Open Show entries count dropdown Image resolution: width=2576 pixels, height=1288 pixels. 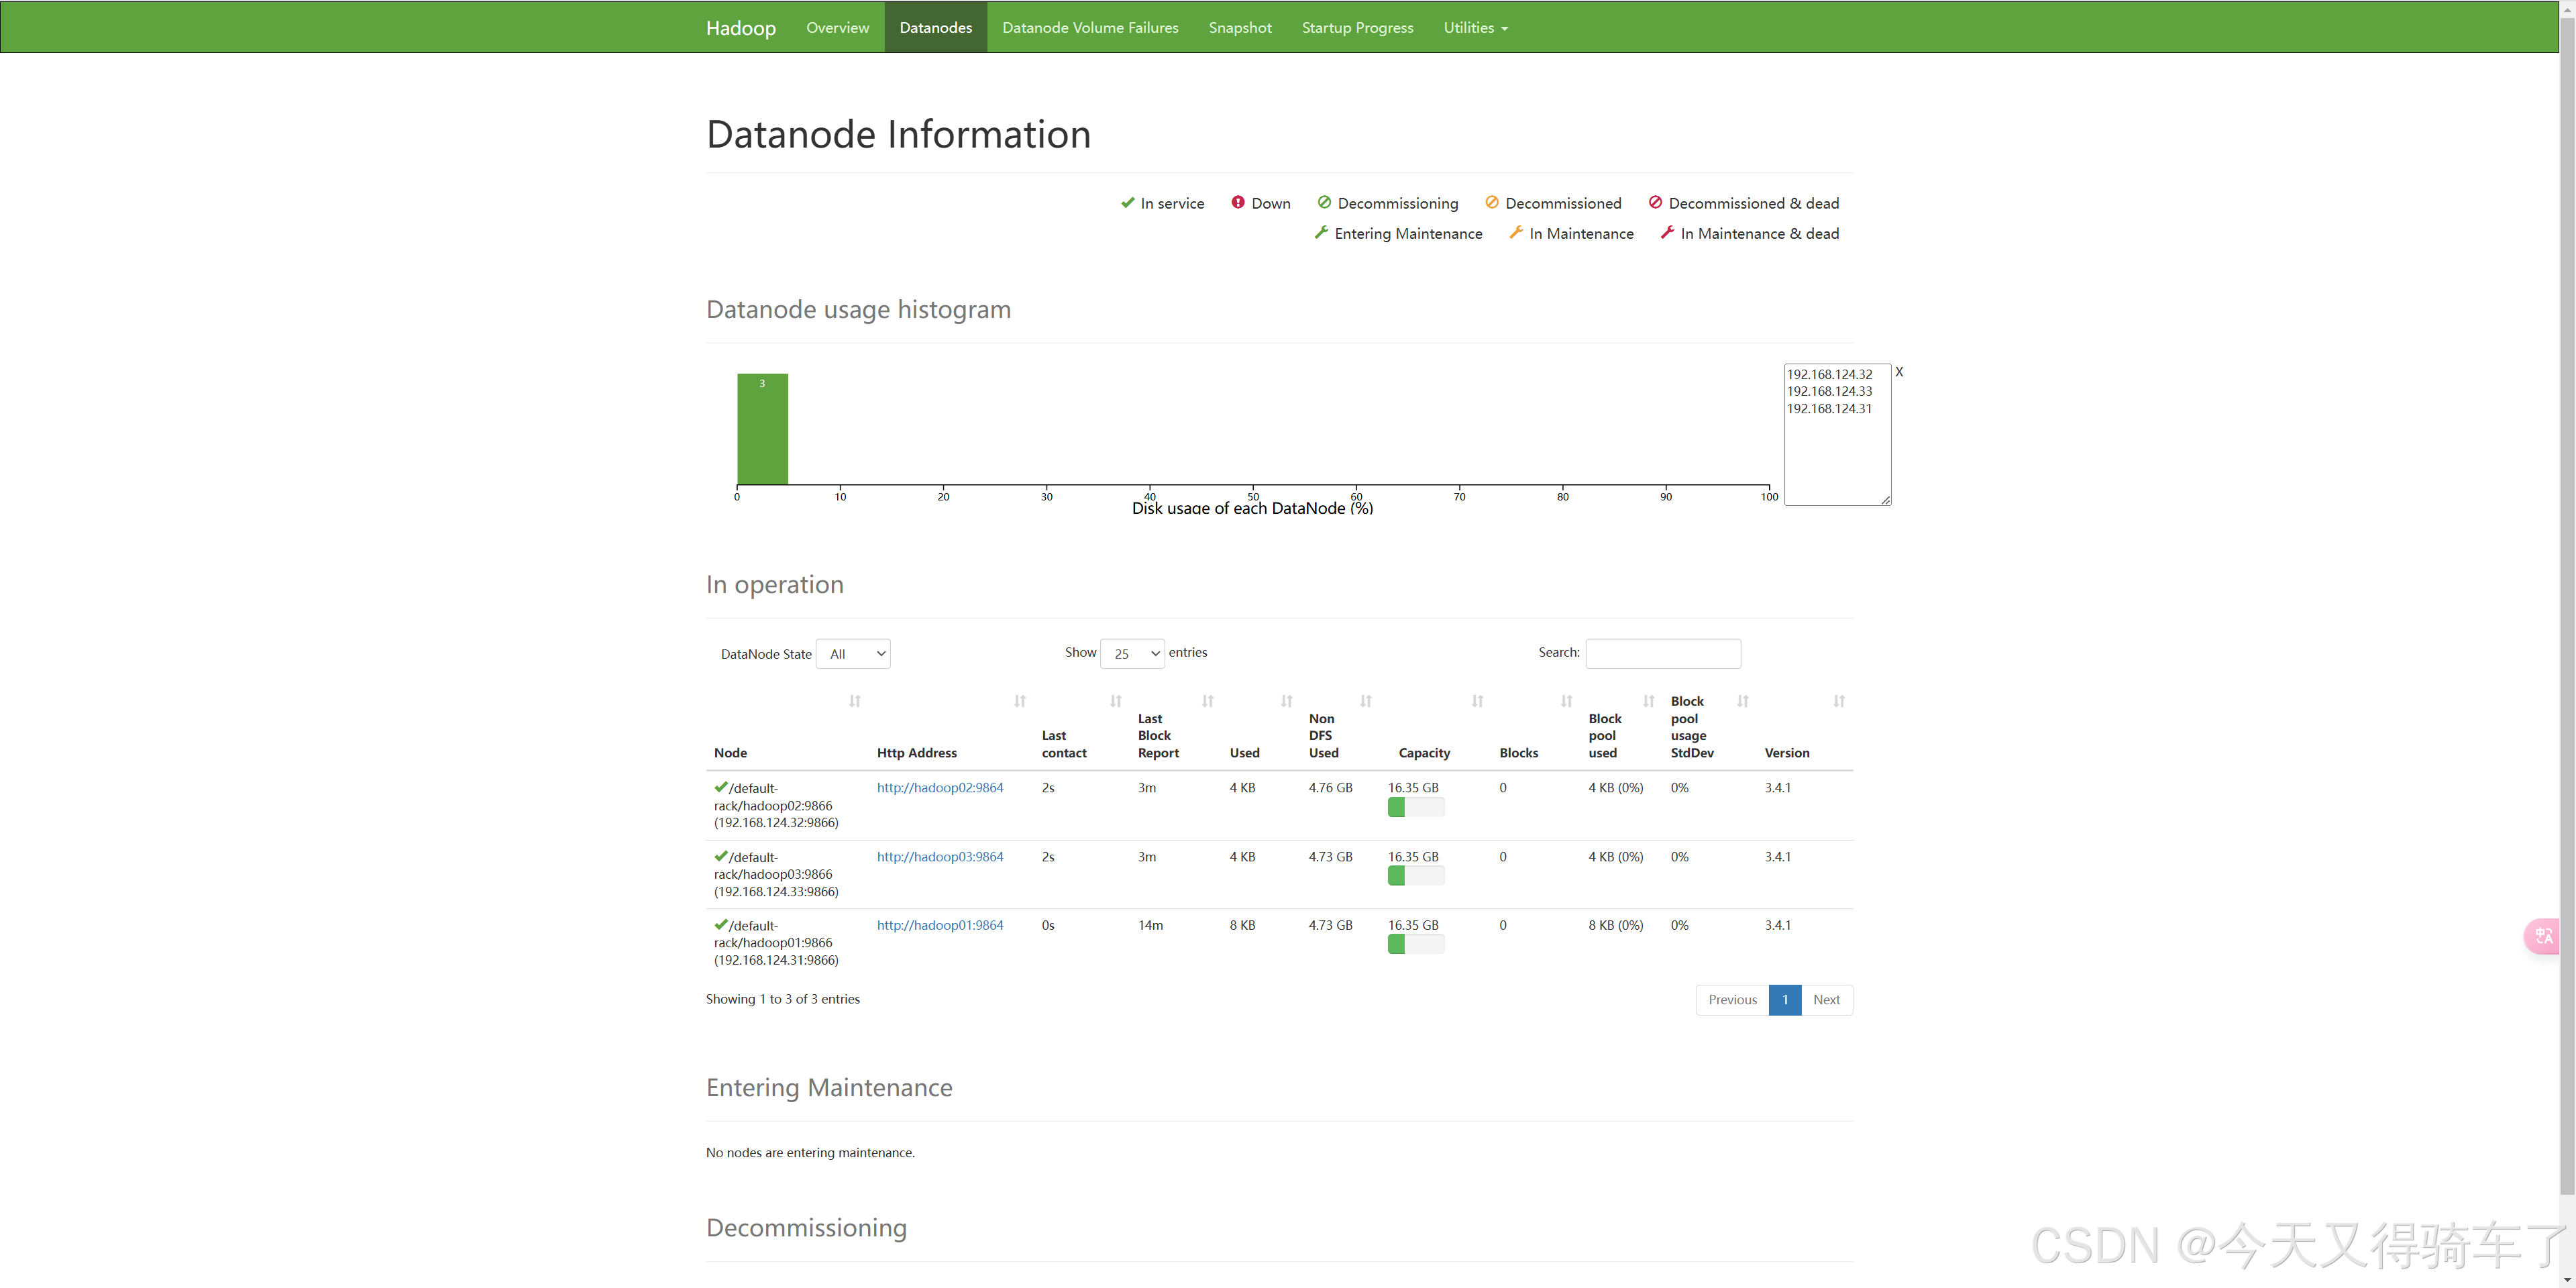[1132, 654]
